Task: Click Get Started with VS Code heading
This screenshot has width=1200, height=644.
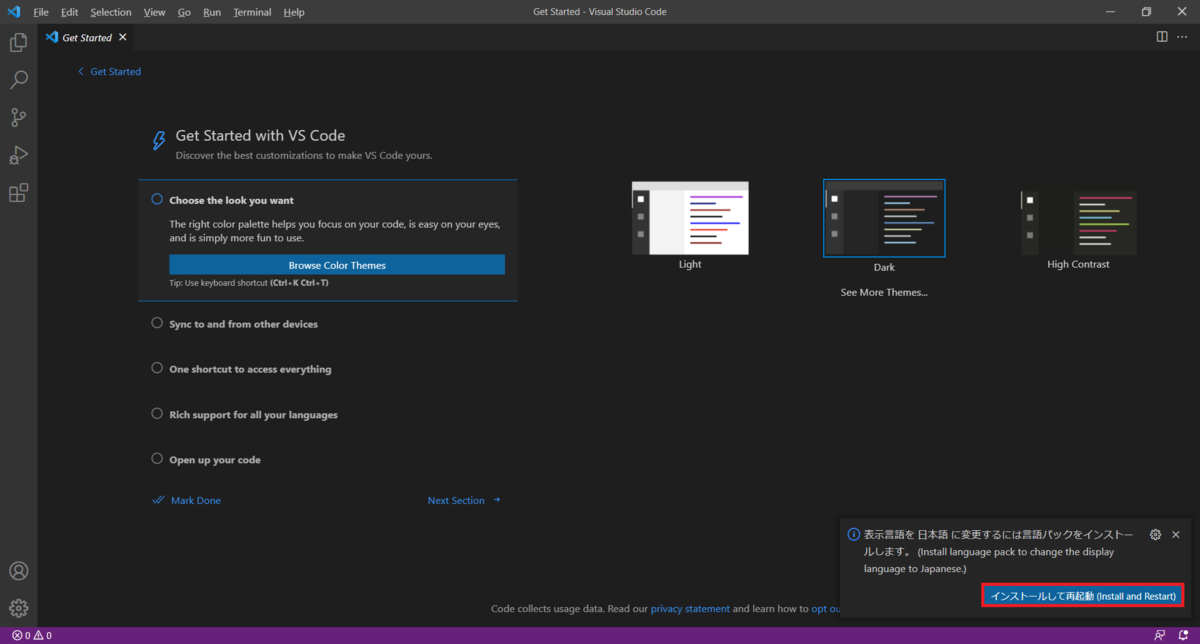Action: [x=260, y=136]
